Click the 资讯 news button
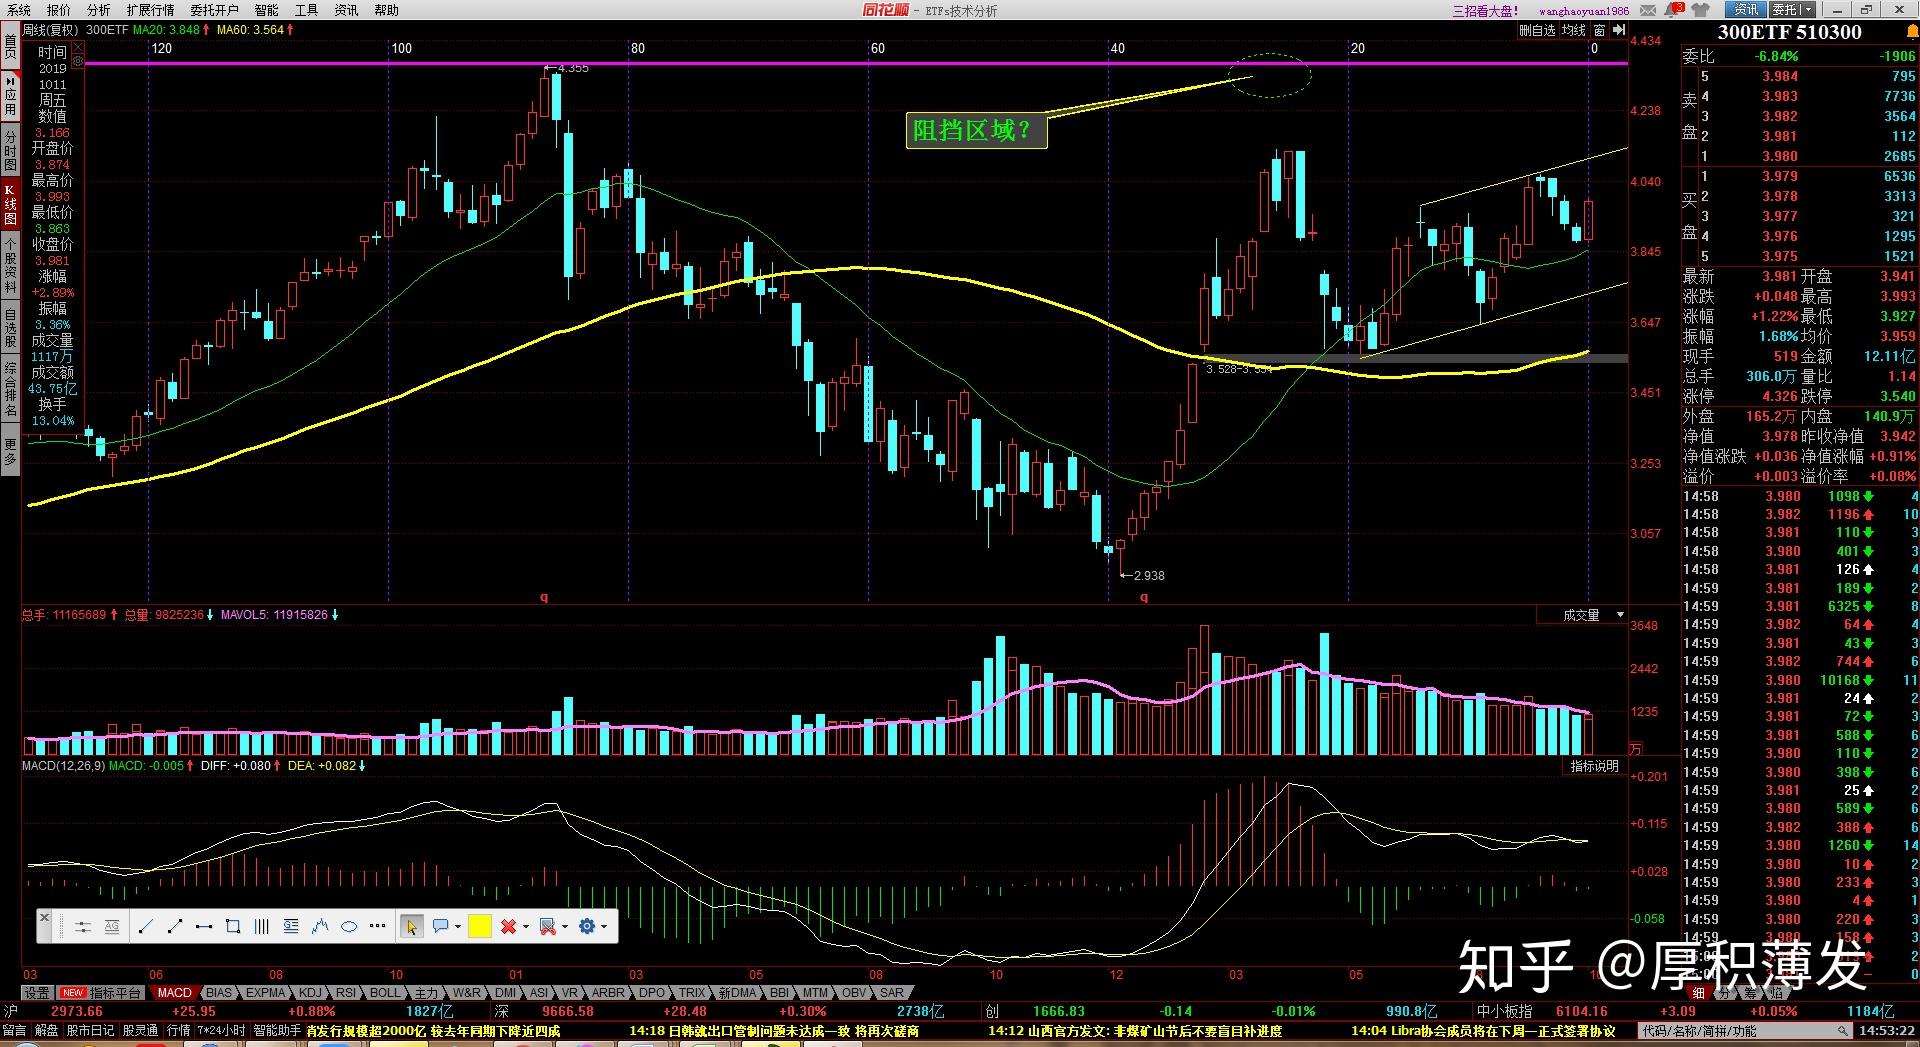Viewport: 1920px width, 1047px height. coord(1746,9)
